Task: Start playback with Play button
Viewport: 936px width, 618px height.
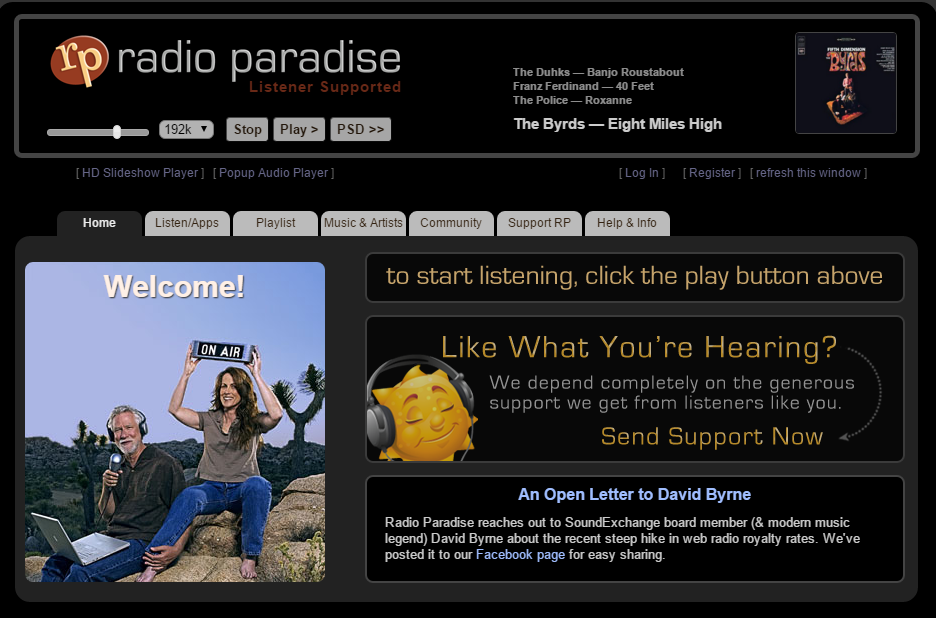Action: (298, 130)
